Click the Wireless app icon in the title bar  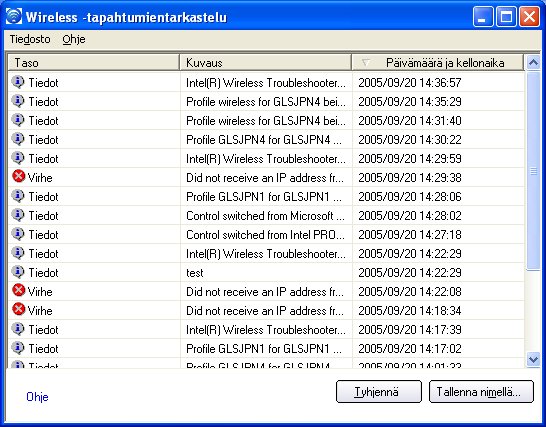pyautogui.click(x=14, y=16)
